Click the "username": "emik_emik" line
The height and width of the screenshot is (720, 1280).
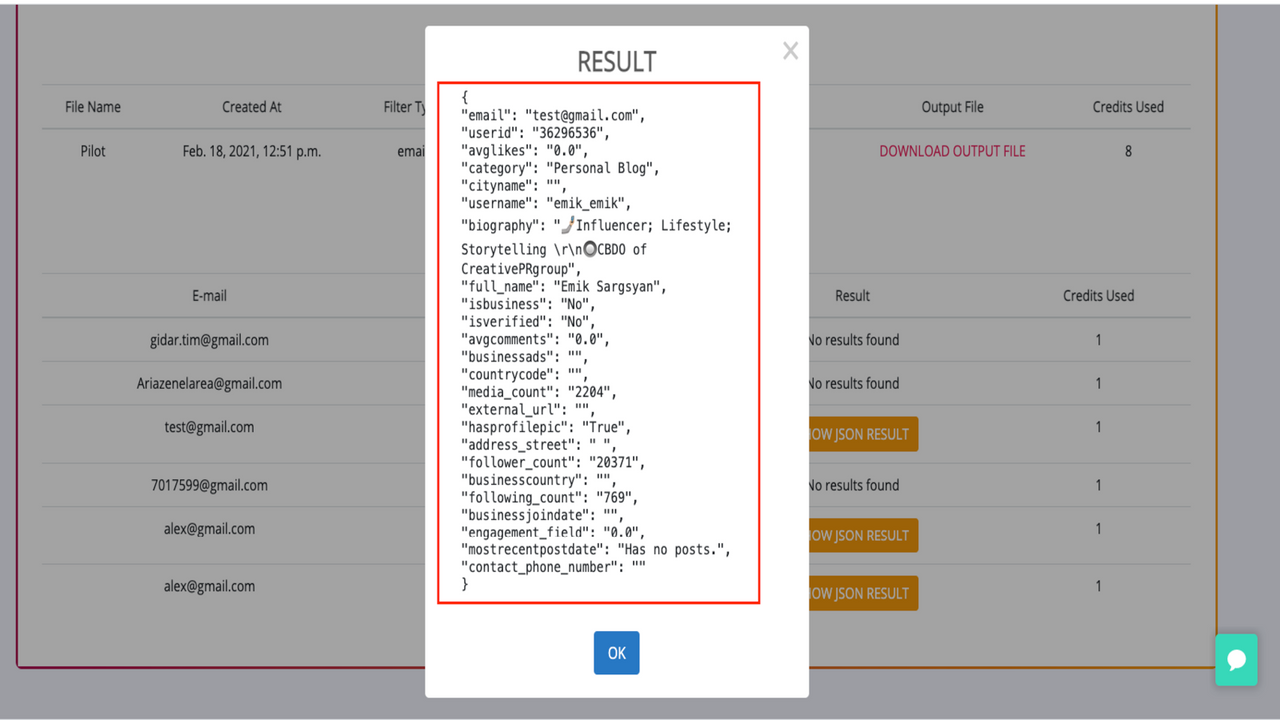click(x=546, y=204)
